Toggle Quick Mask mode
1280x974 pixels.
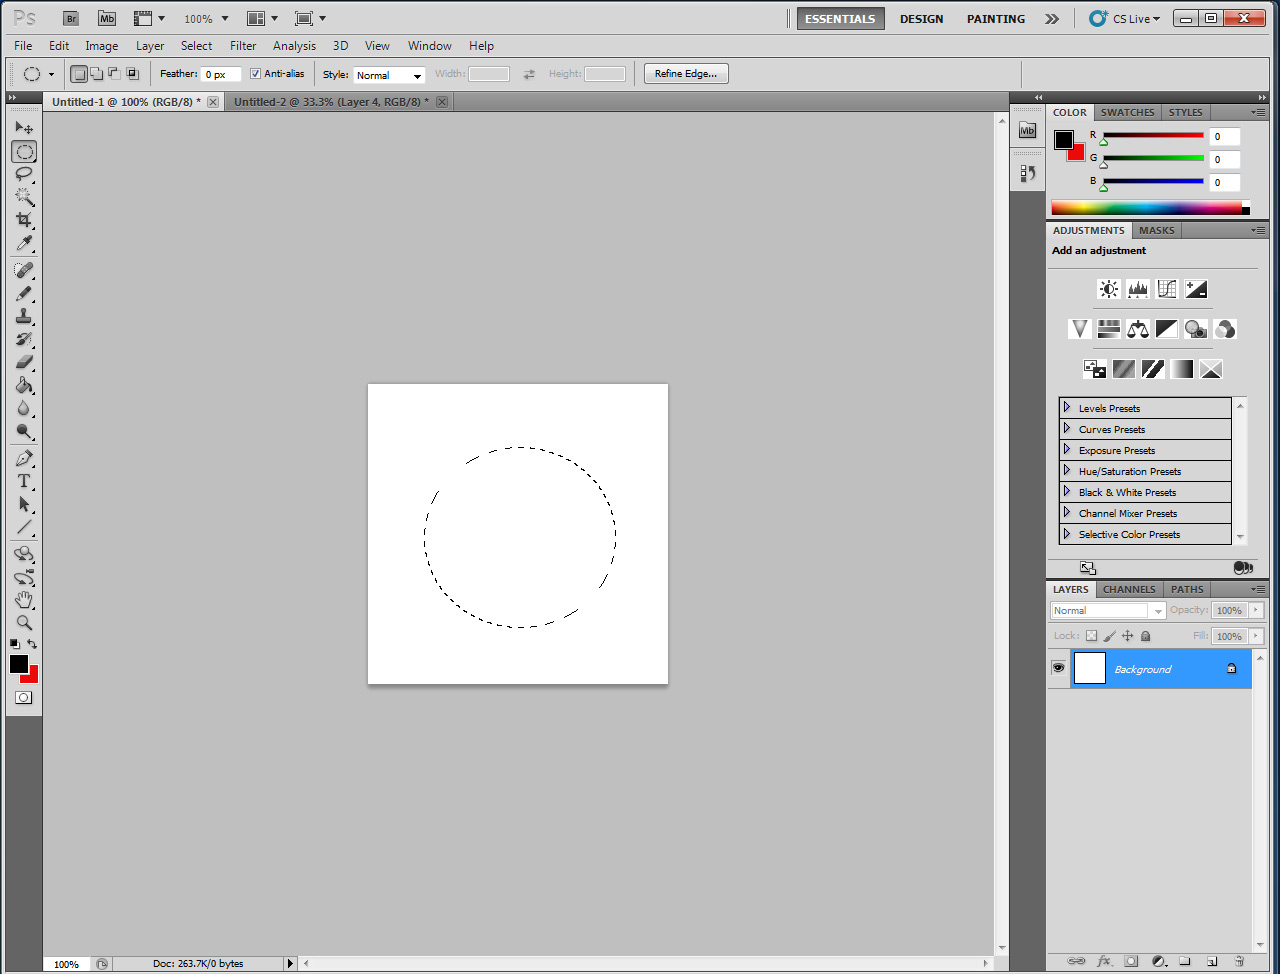click(x=24, y=698)
